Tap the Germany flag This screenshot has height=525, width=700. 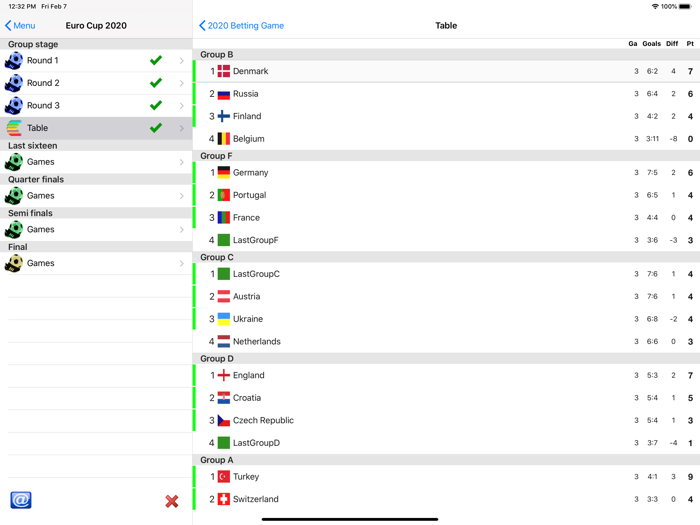(224, 173)
